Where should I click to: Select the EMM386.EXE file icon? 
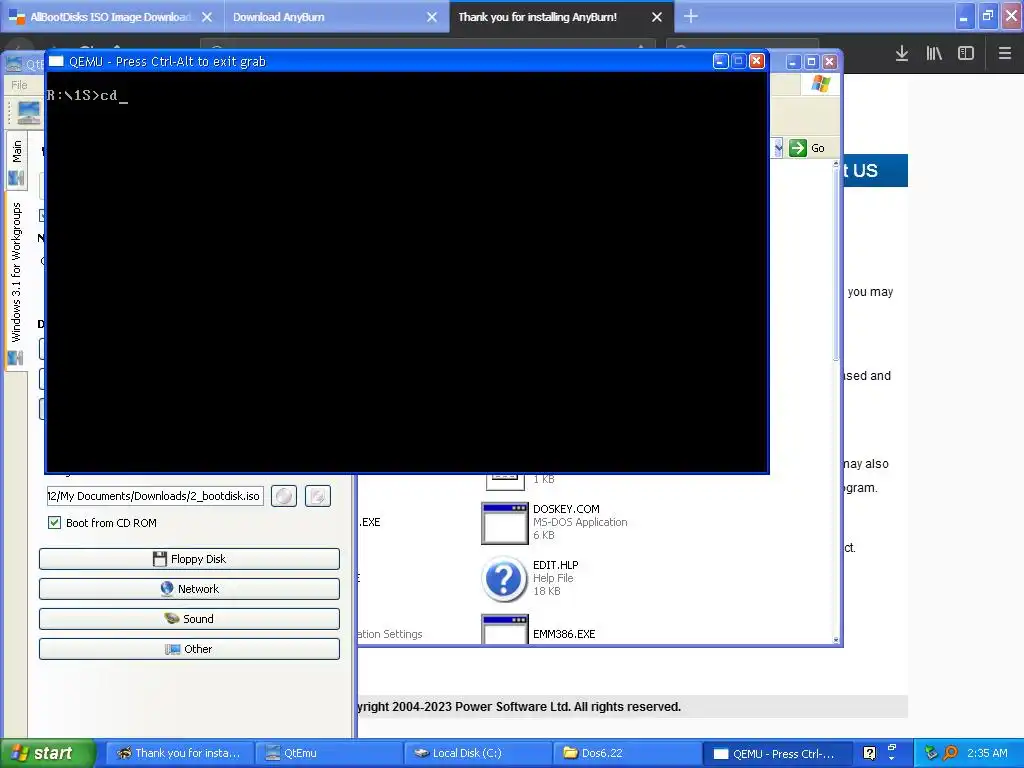(x=504, y=629)
